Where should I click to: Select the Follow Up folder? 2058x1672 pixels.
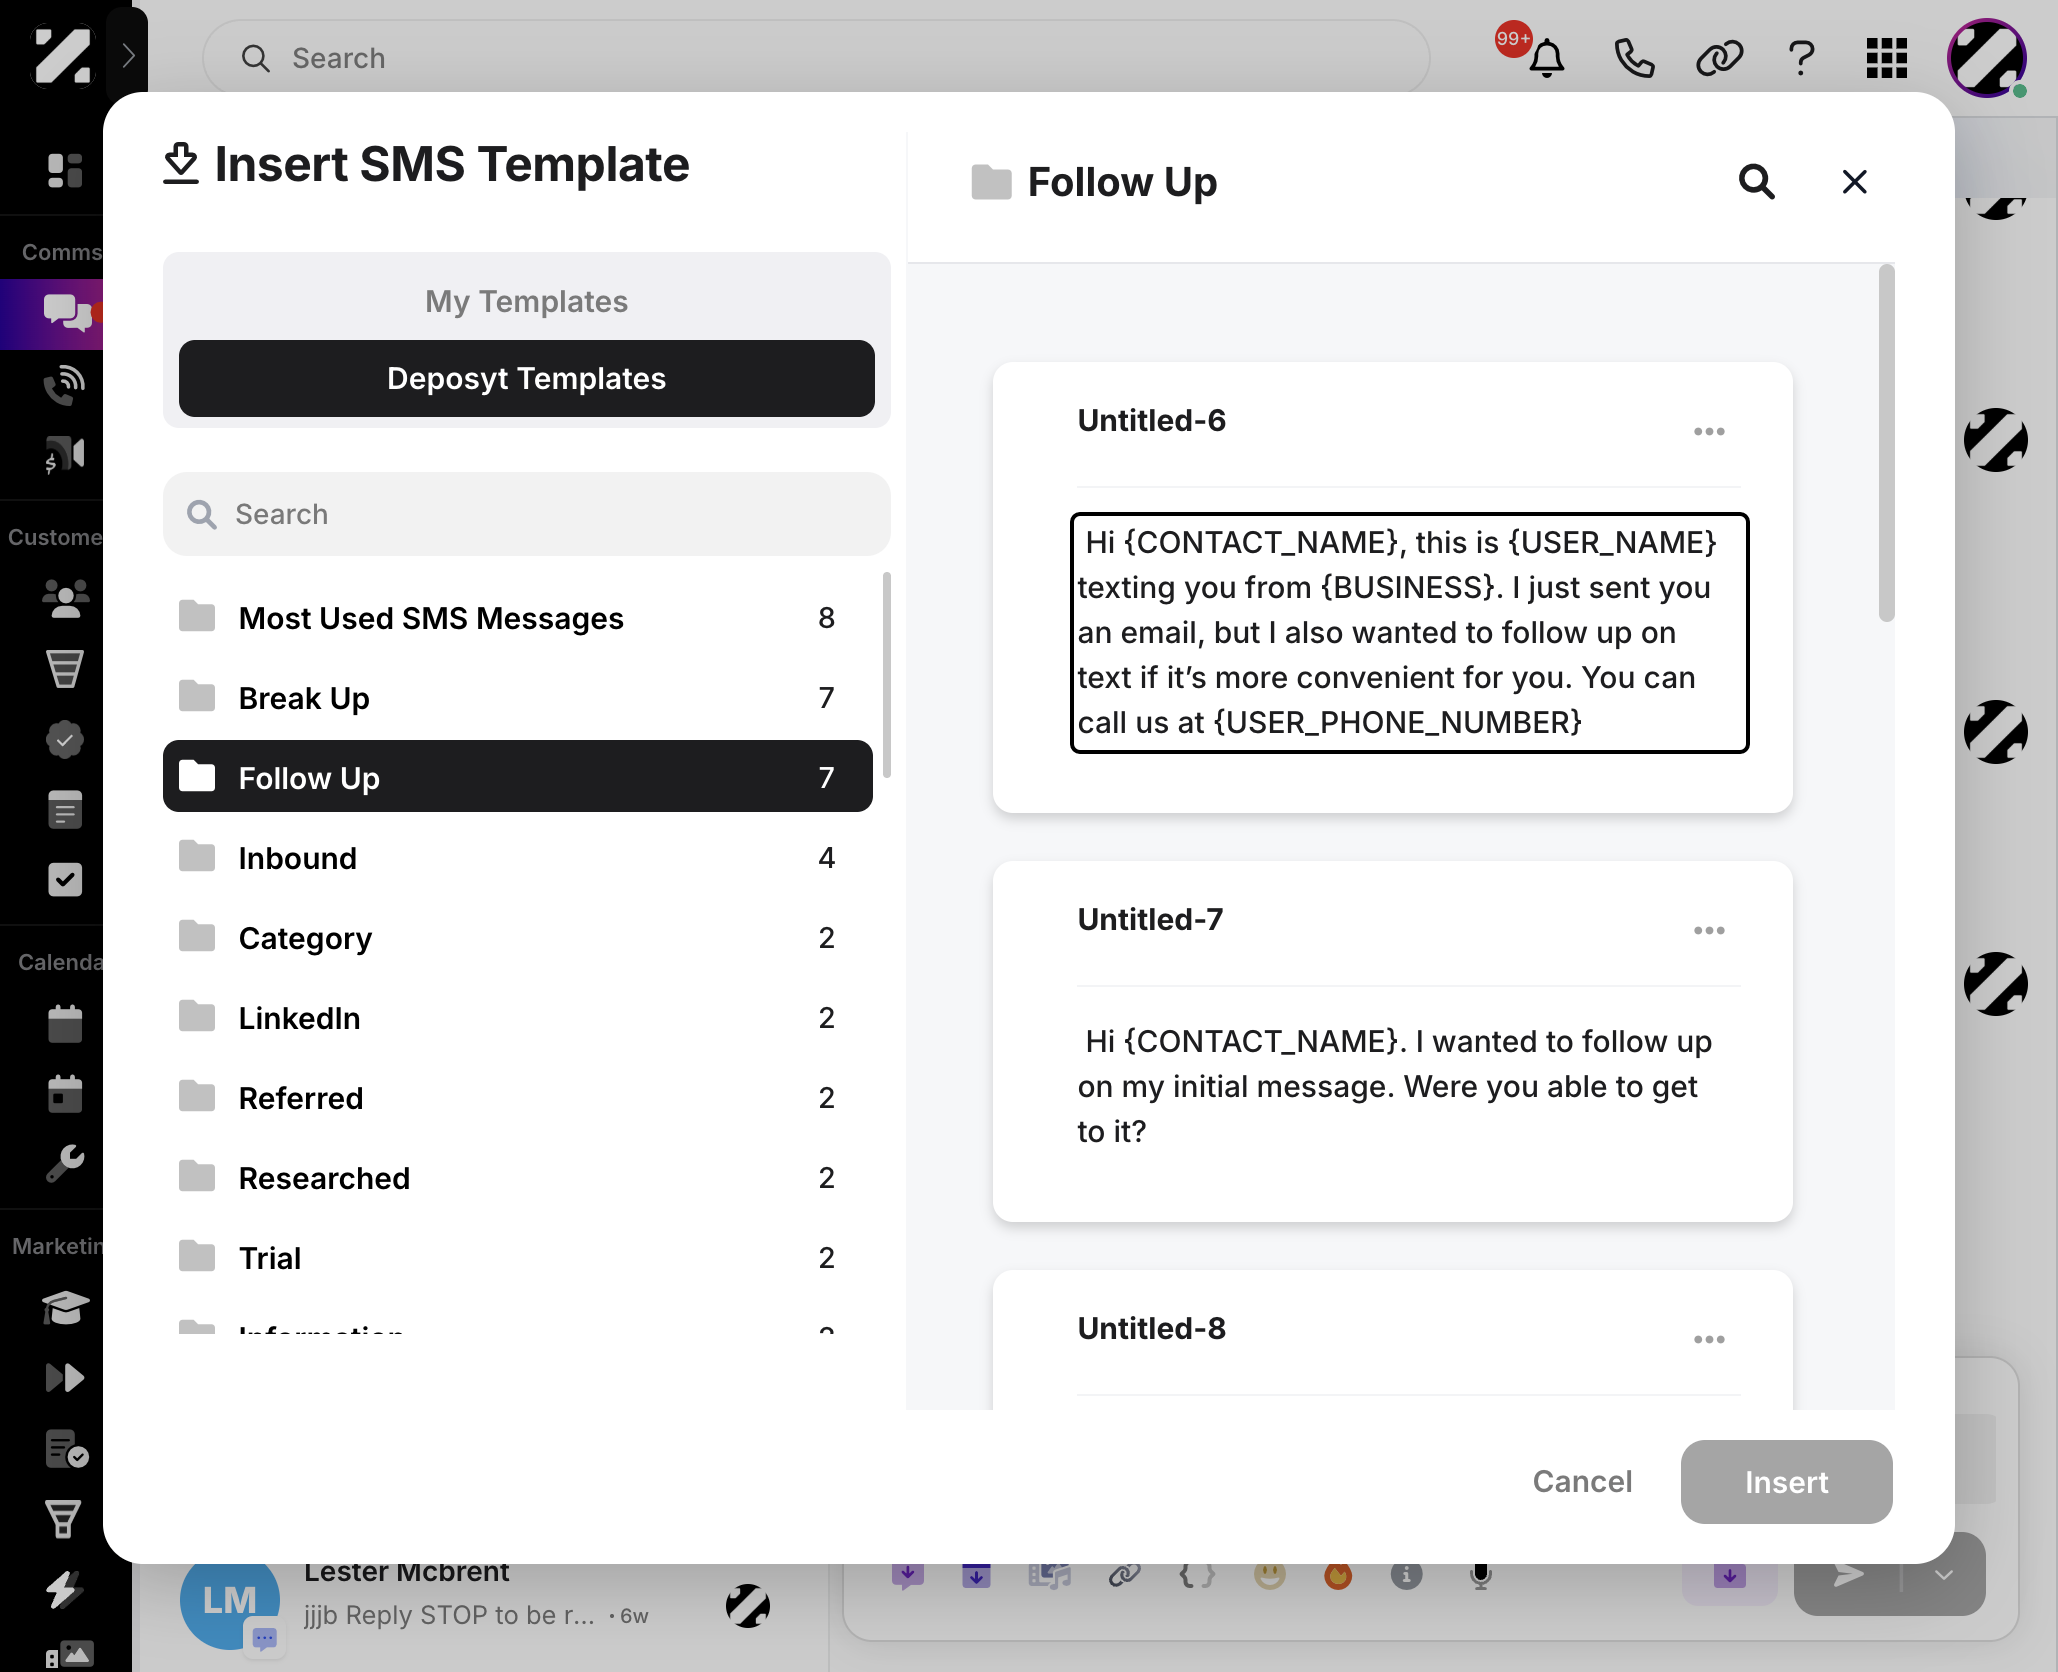(x=517, y=777)
